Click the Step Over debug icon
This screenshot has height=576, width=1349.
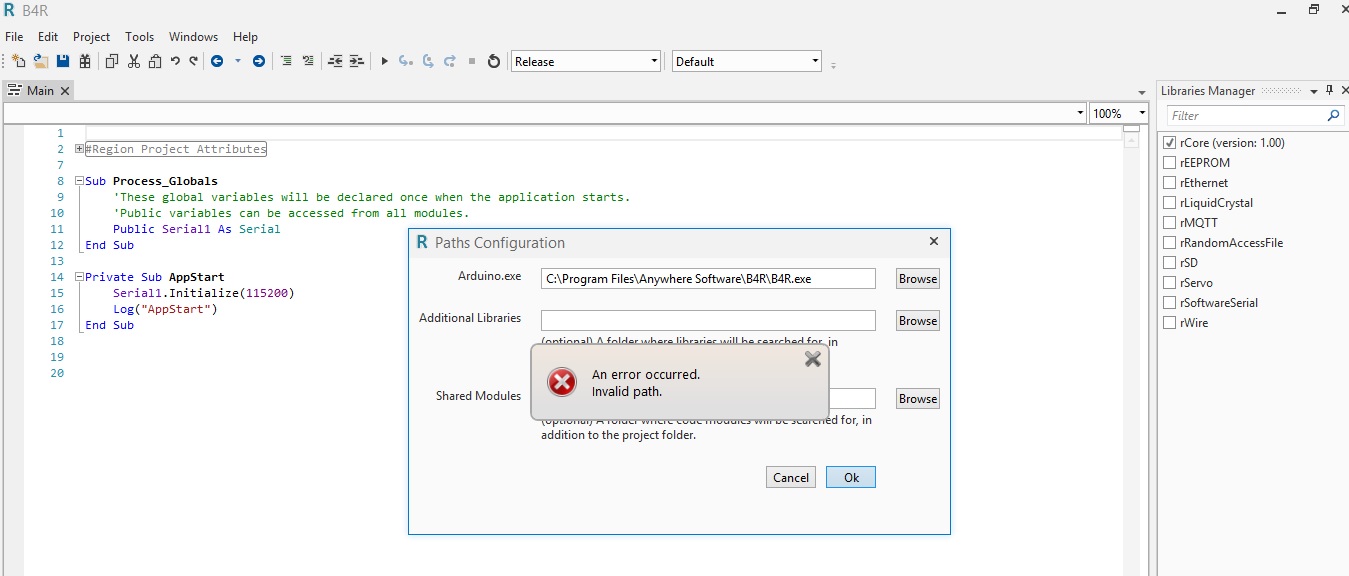pyautogui.click(x=428, y=61)
